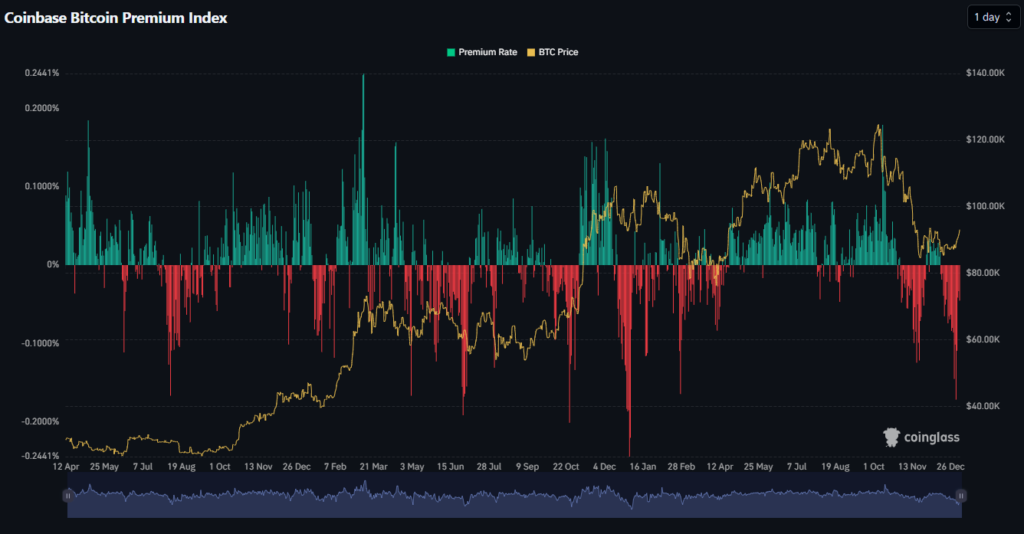Screen dimensions: 1024x534
Task: Toggle the Premium Rate legend series
Action: (x=487, y=52)
